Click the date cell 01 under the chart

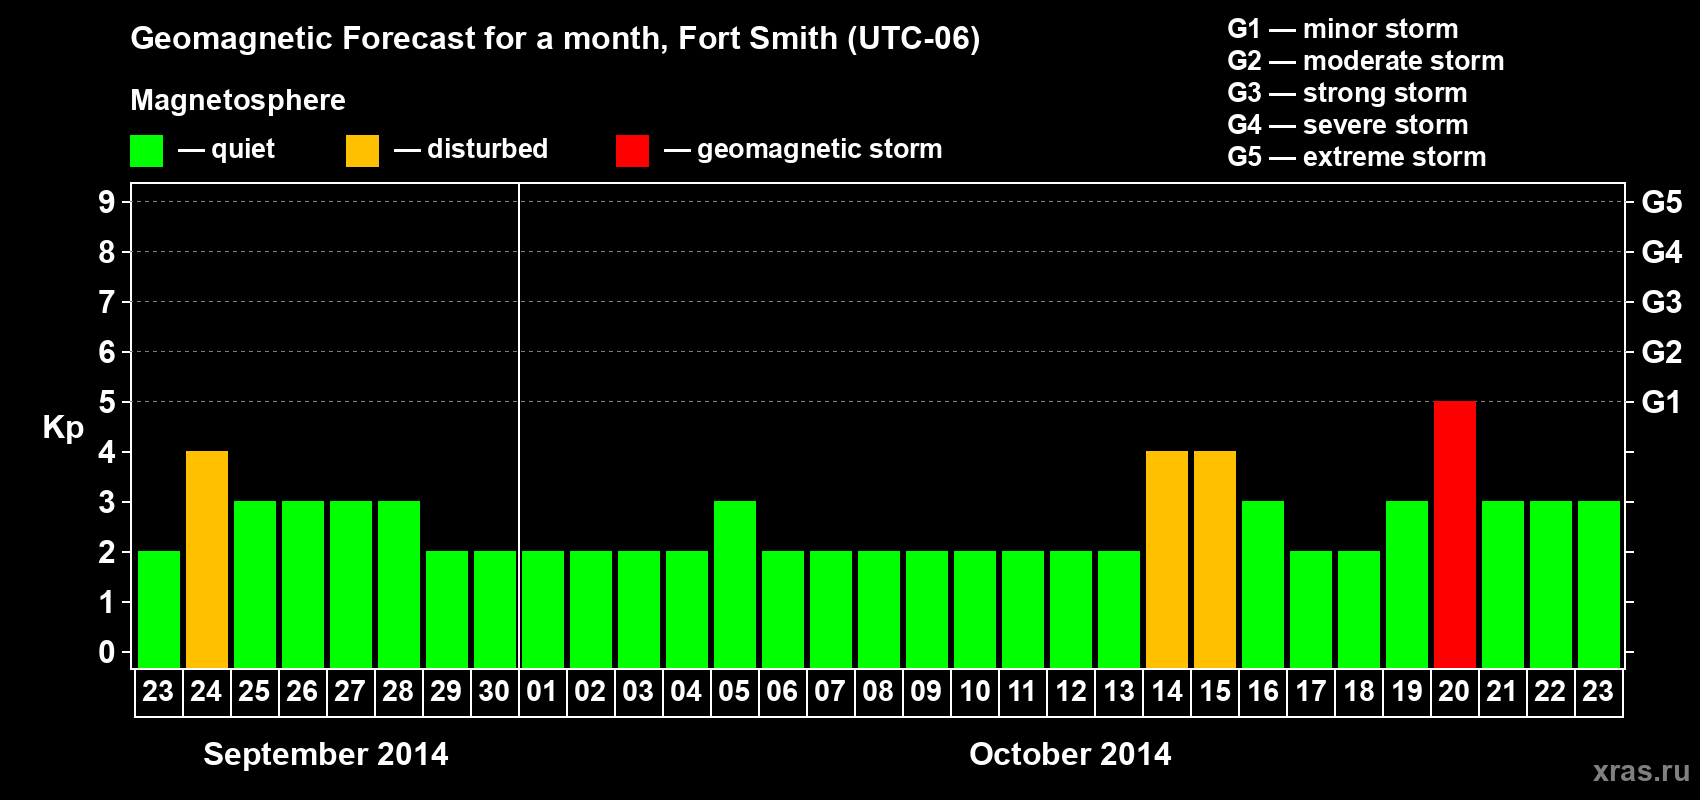tap(543, 692)
